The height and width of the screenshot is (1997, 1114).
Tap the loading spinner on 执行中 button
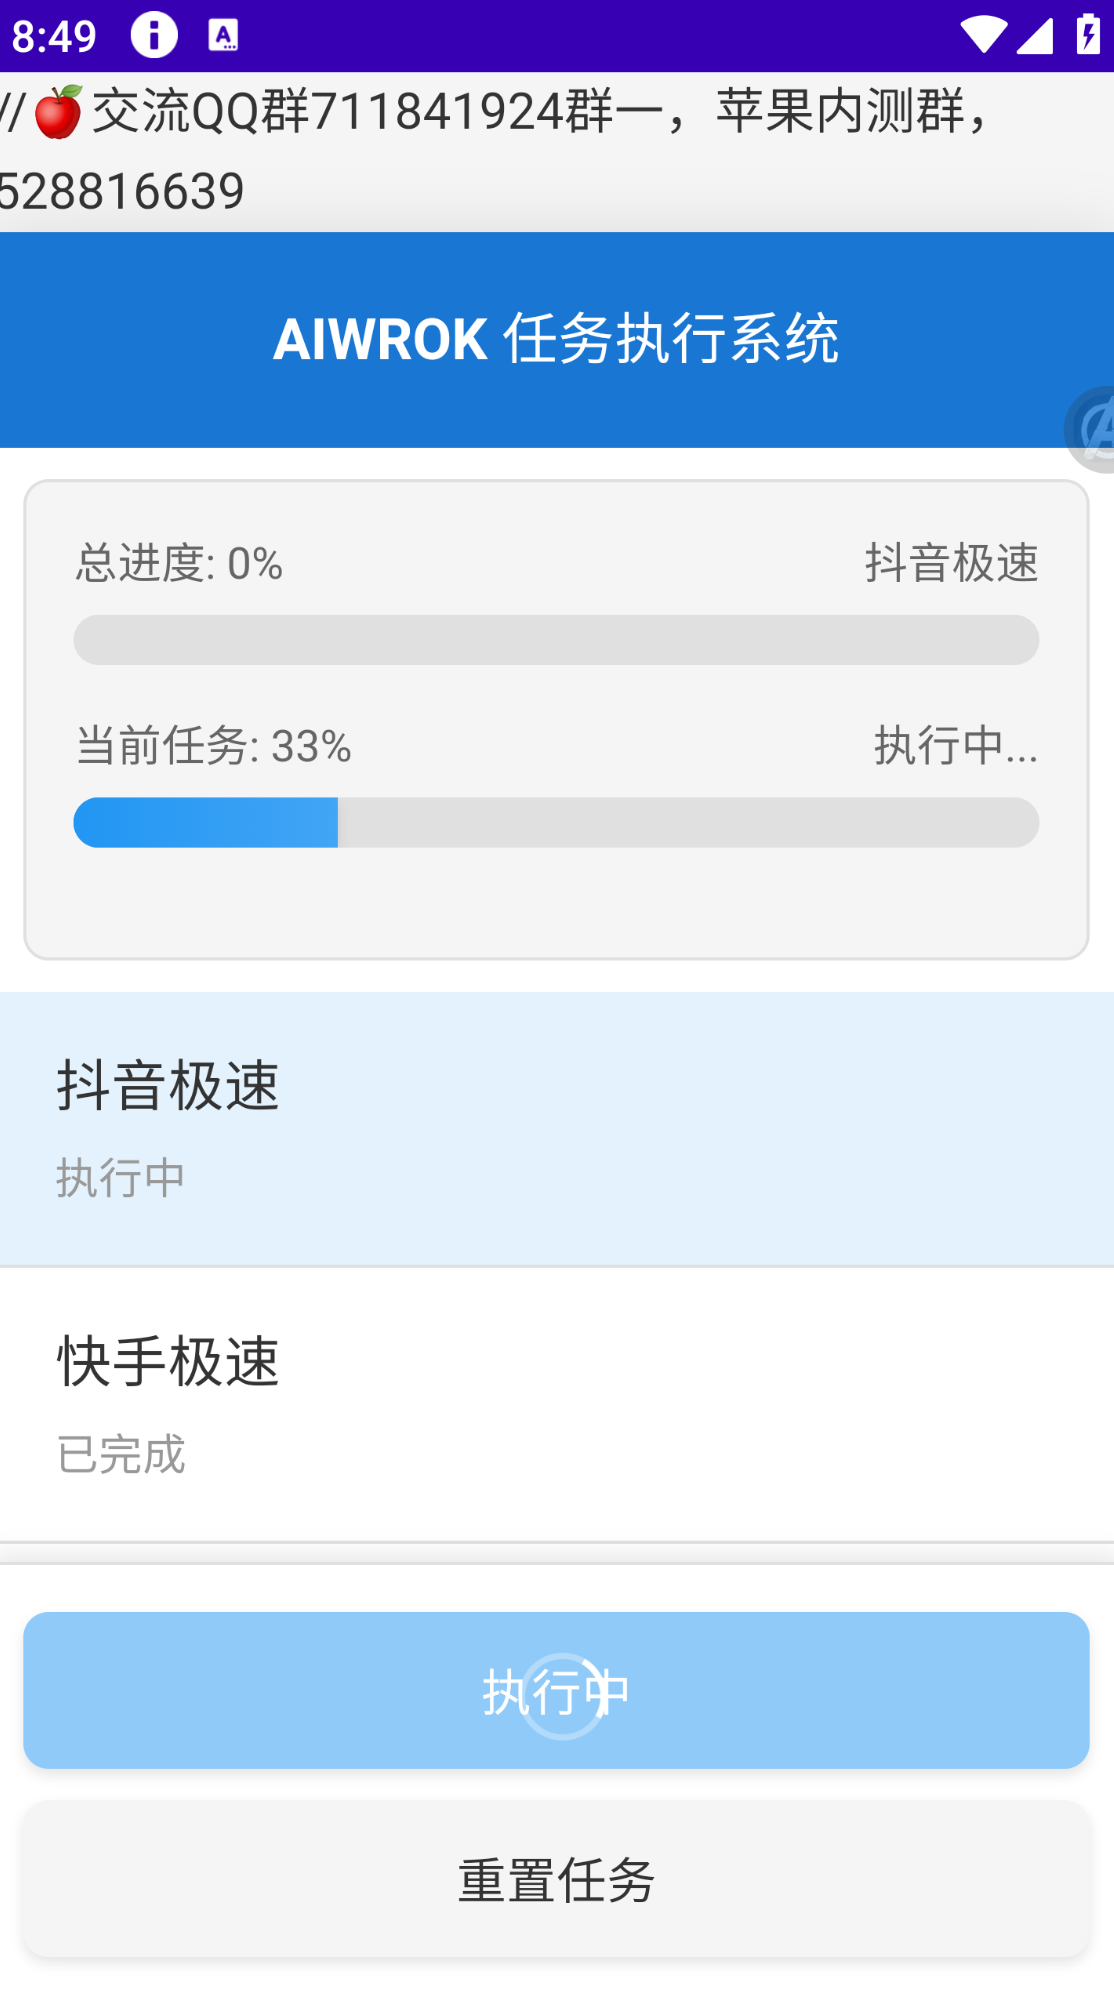pos(562,1696)
